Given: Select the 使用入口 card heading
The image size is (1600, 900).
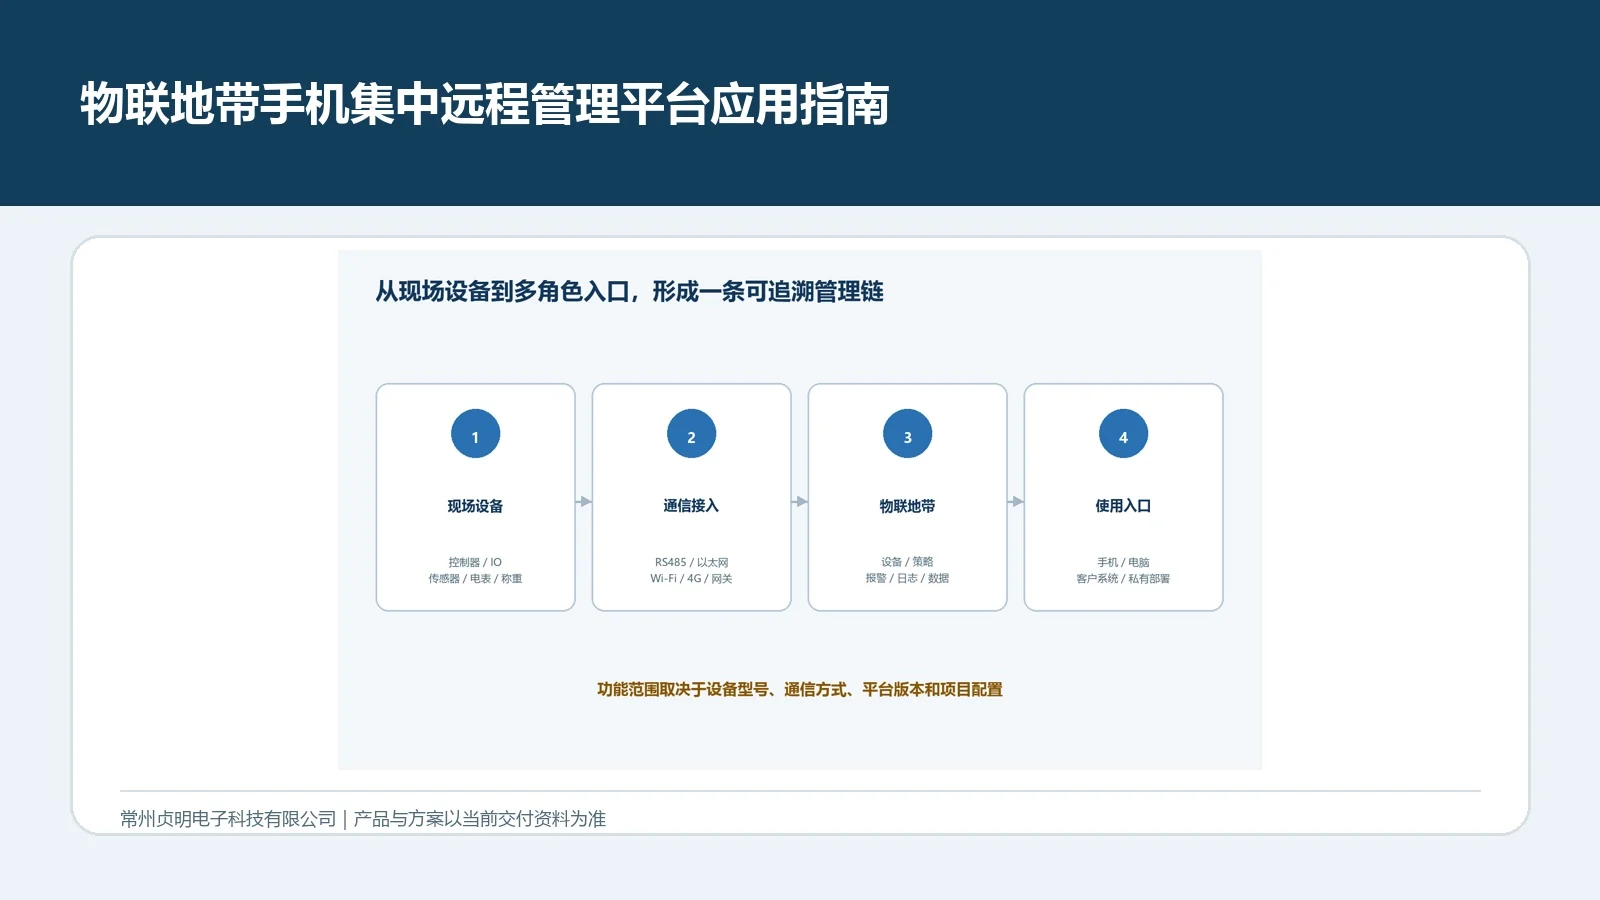Looking at the screenshot, I should click(1123, 506).
